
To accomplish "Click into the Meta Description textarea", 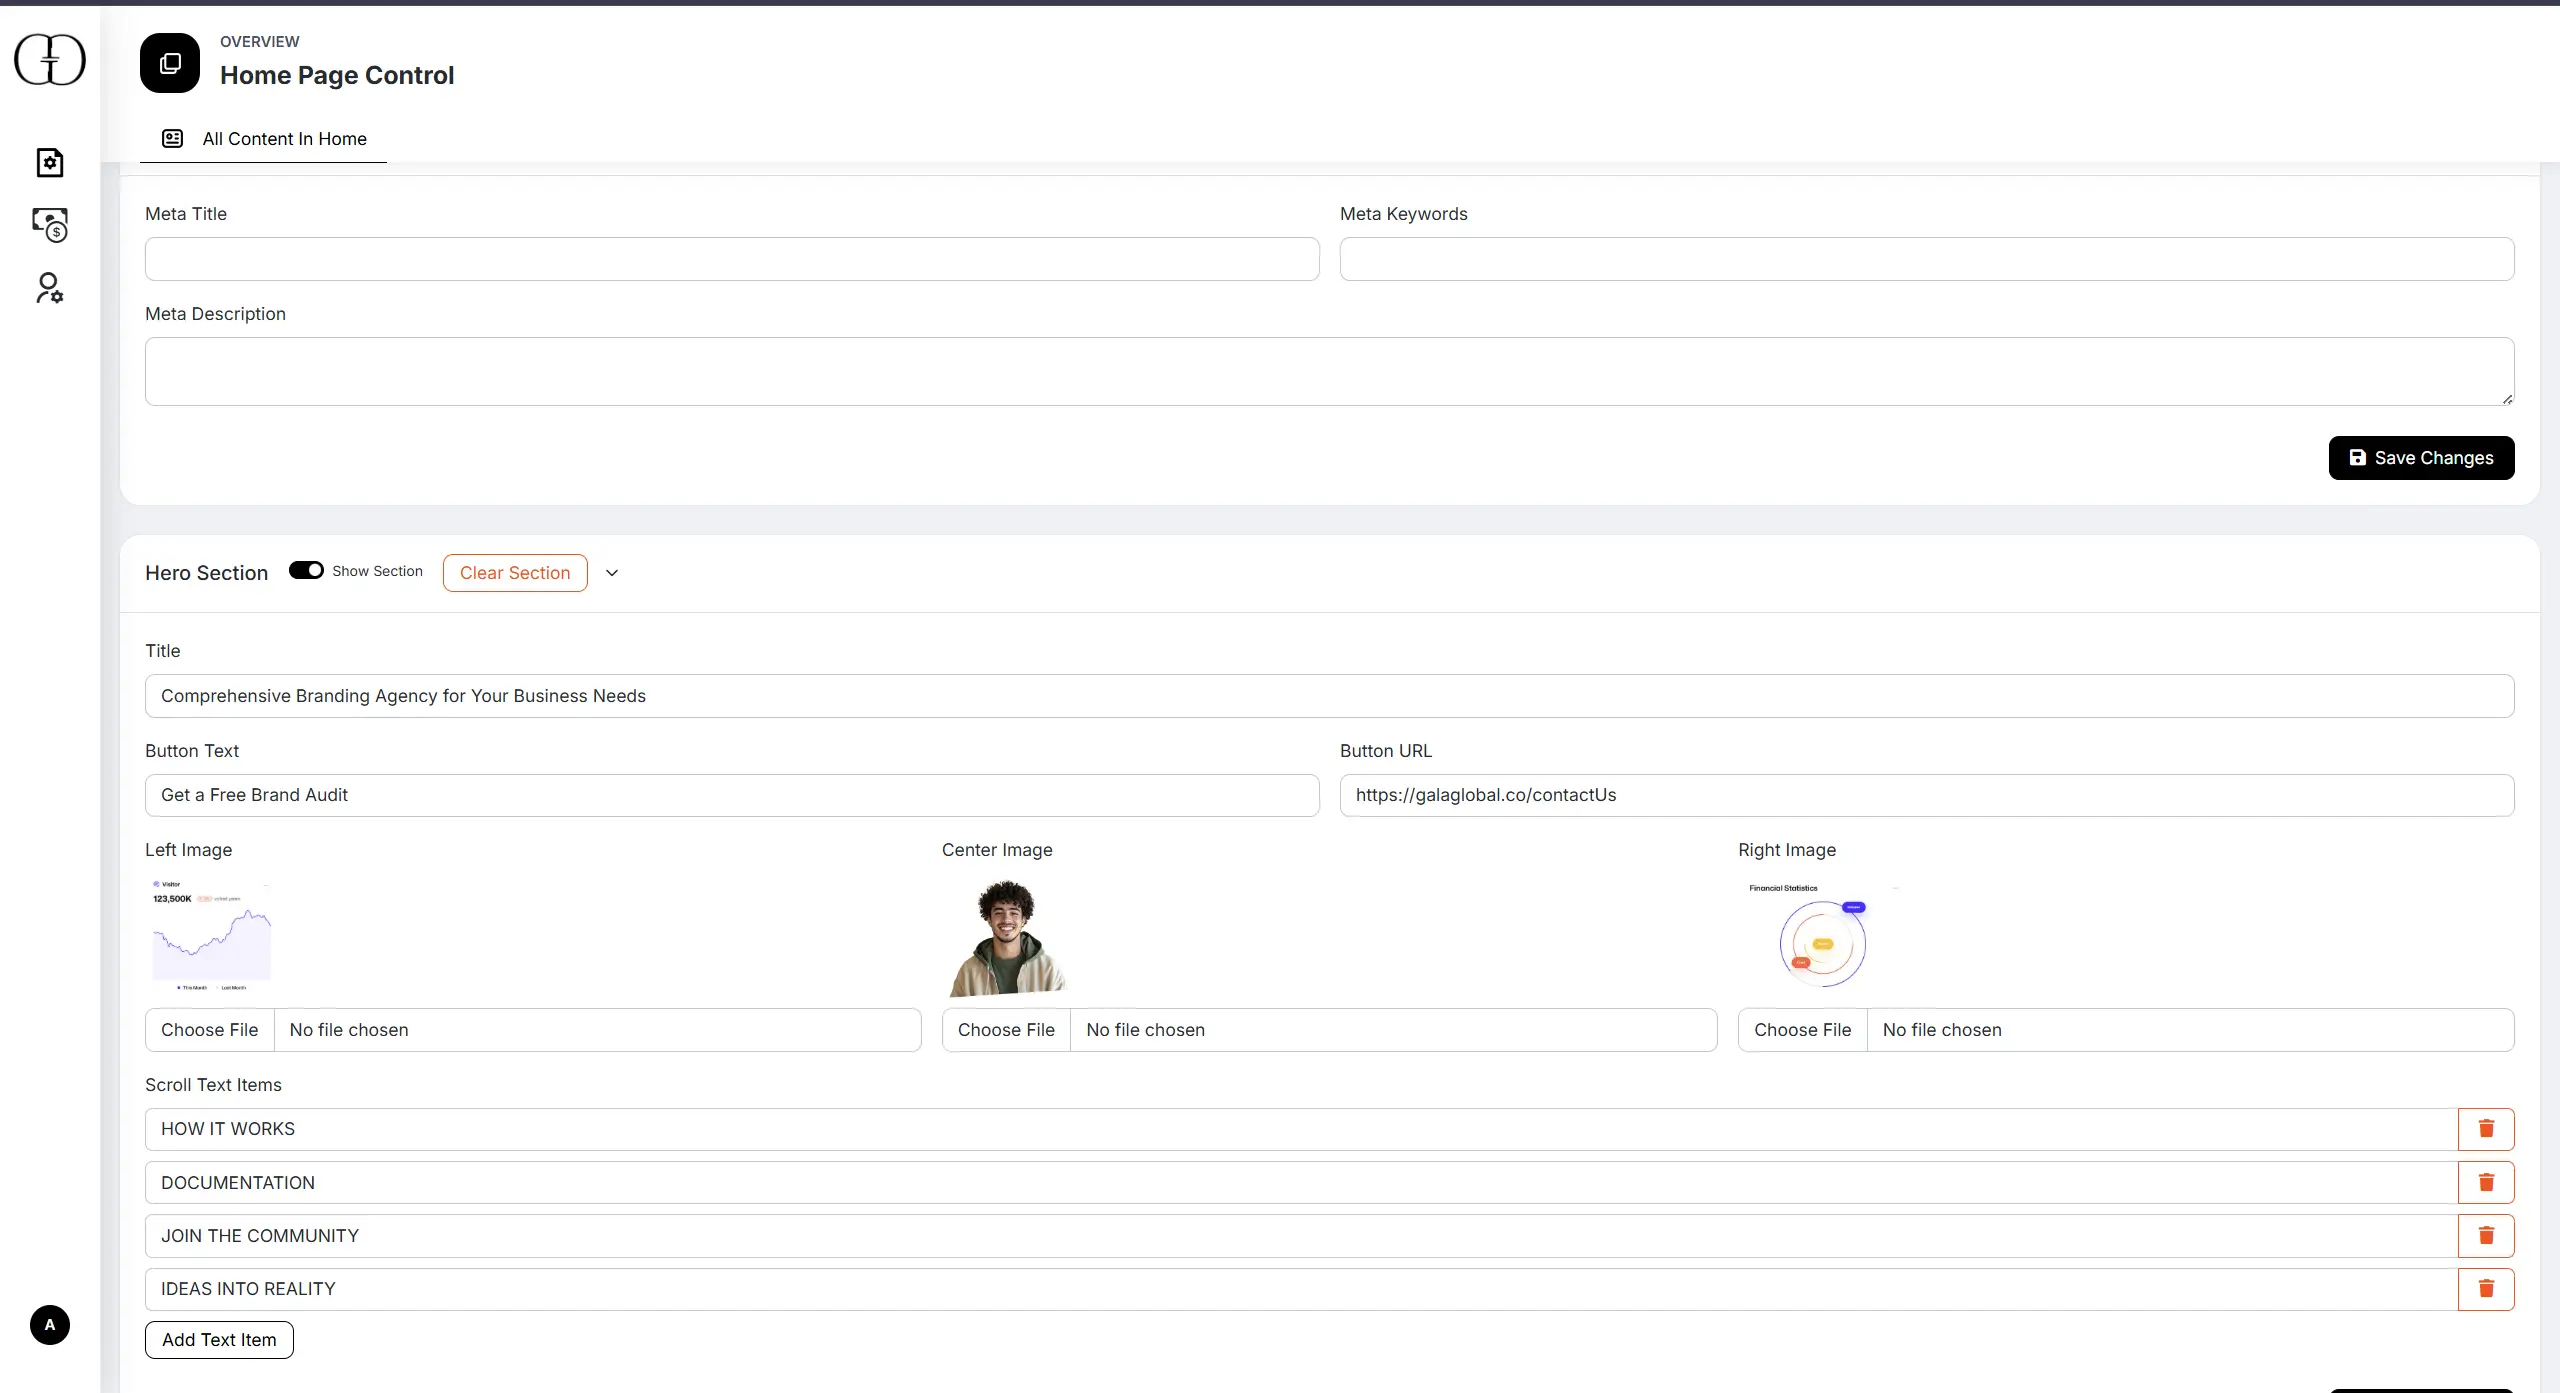I will click(1329, 371).
